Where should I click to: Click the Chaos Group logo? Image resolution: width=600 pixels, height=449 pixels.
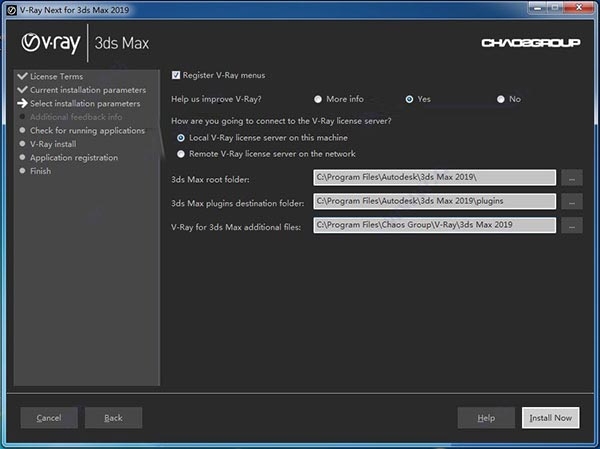pyautogui.click(x=524, y=43)
